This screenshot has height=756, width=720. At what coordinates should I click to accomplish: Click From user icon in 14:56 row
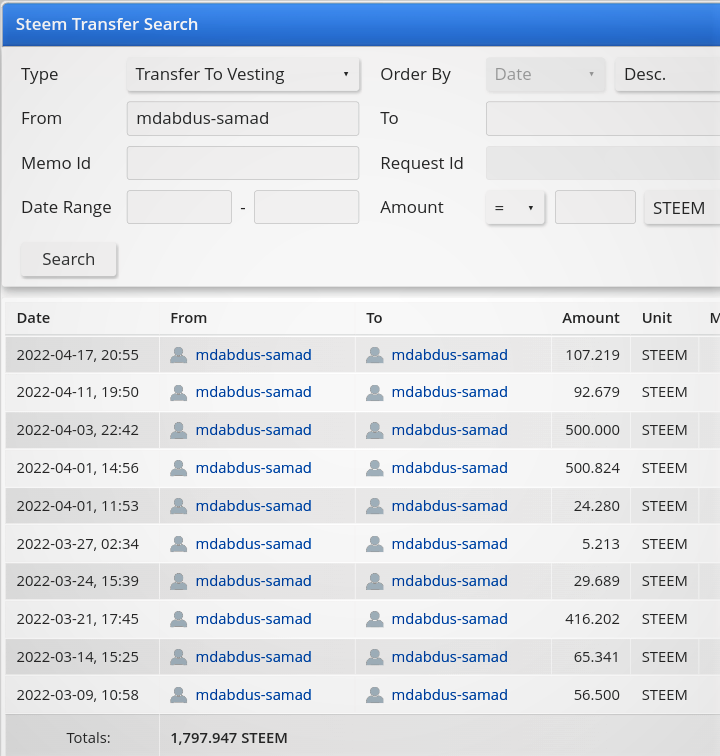pos(178,468)
